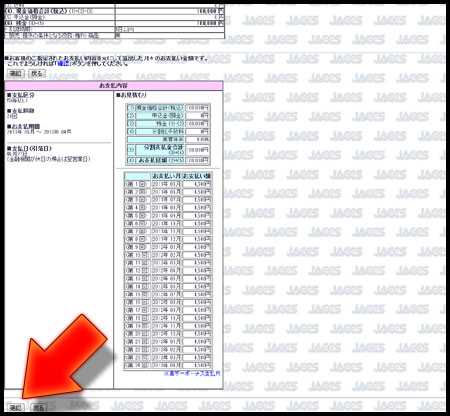Click the blue ボーナス支払月 note under the schedule
This screenshot has width=450, height=416.
point(192,373)
